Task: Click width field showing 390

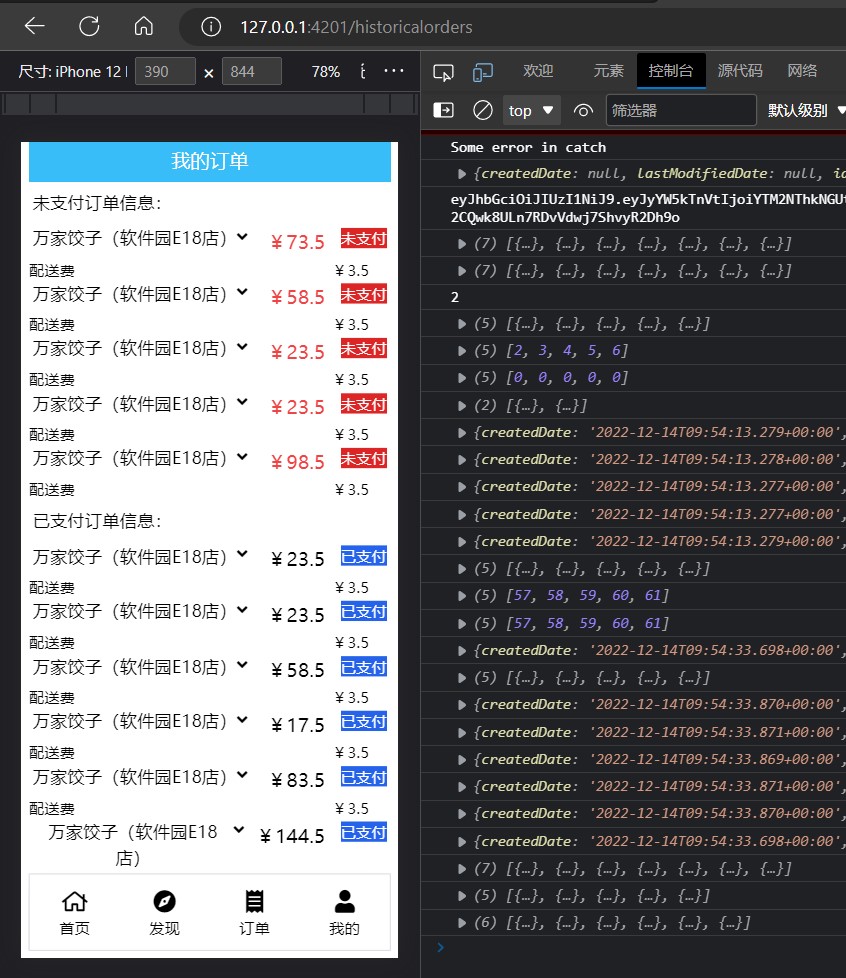Action: point(165,71)
